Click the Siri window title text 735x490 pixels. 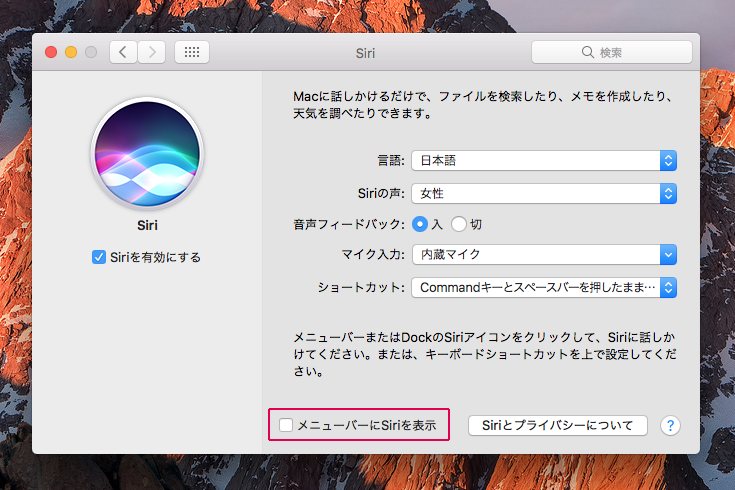click(365, 53)
